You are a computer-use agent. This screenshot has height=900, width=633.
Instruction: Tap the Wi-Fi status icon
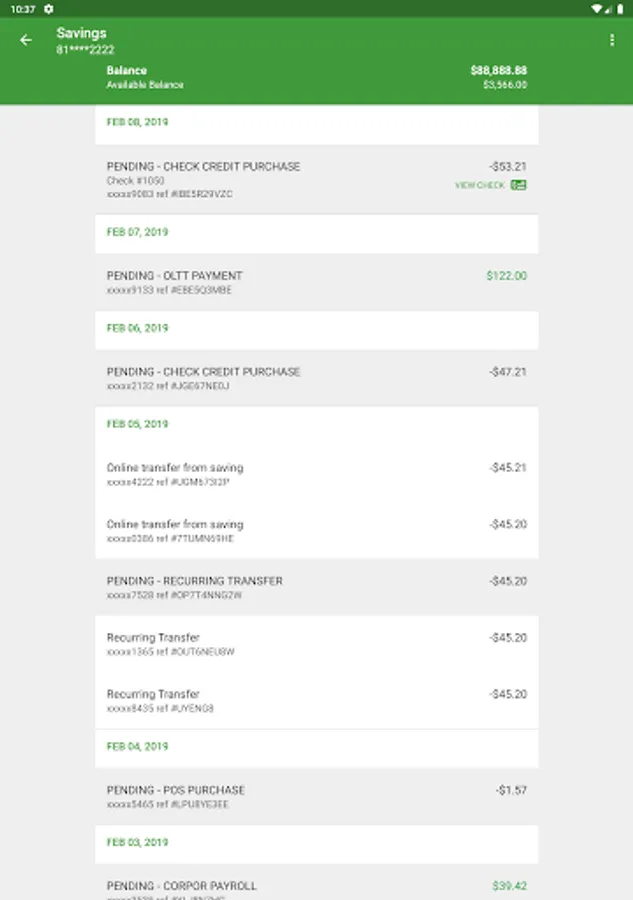pyautogui.click(x=597, y=8)
